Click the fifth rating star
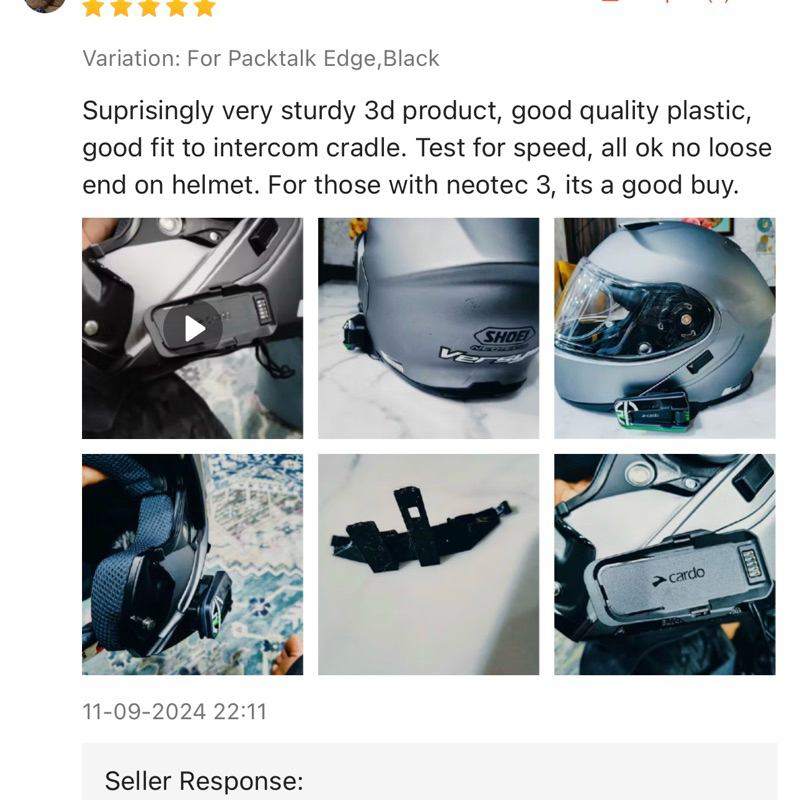Viewport: 800px width, 800px height. (x=205, y=8)
